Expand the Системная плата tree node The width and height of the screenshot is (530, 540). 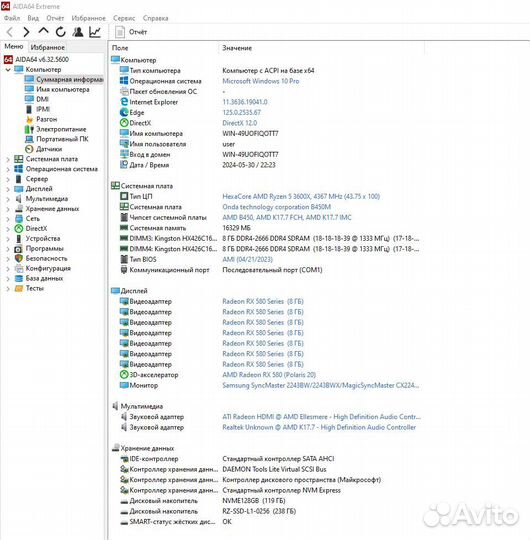[8, 159]
